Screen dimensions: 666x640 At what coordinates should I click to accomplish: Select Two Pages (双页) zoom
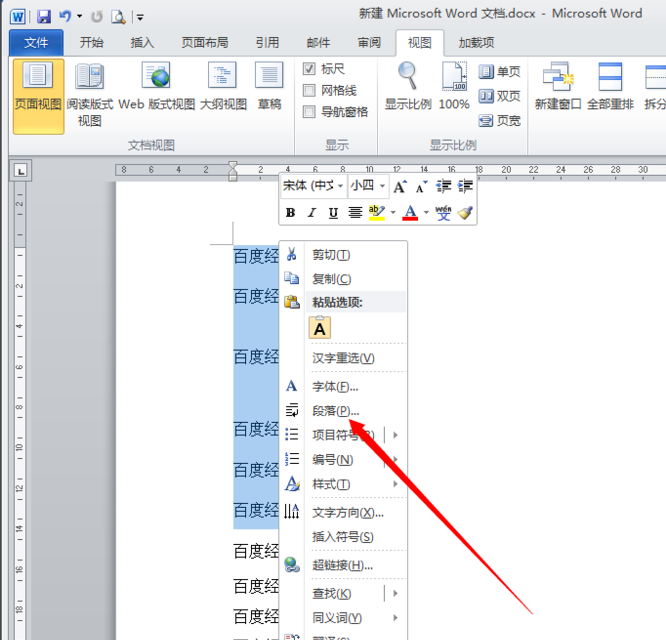(500, 96)
